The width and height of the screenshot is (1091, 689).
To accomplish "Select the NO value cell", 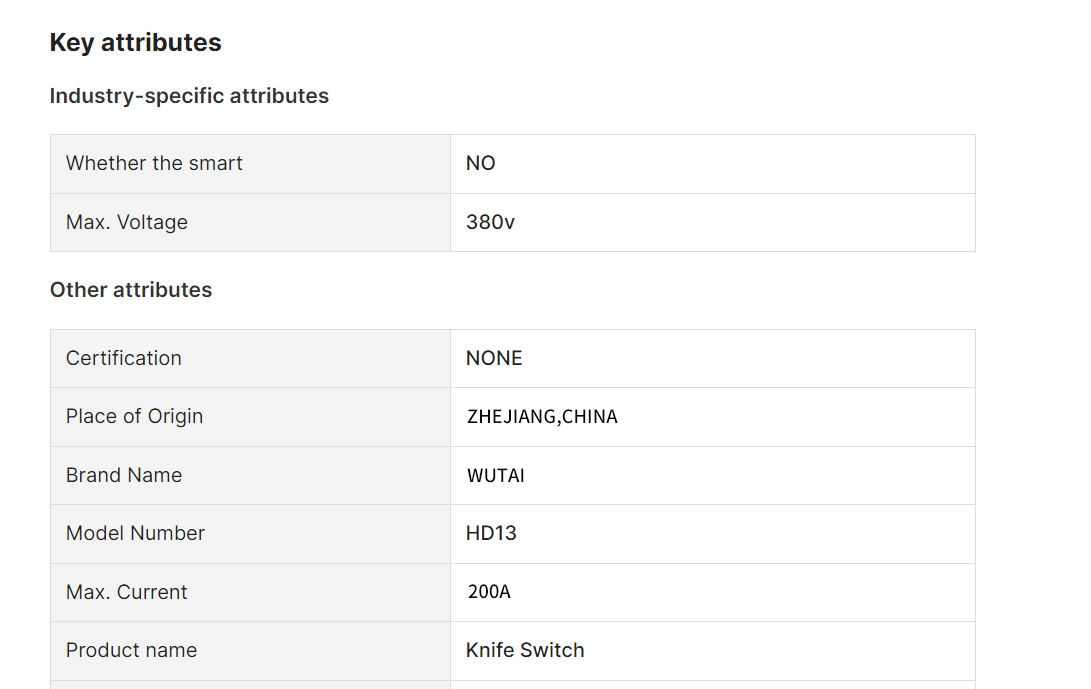I will [713, 164].
